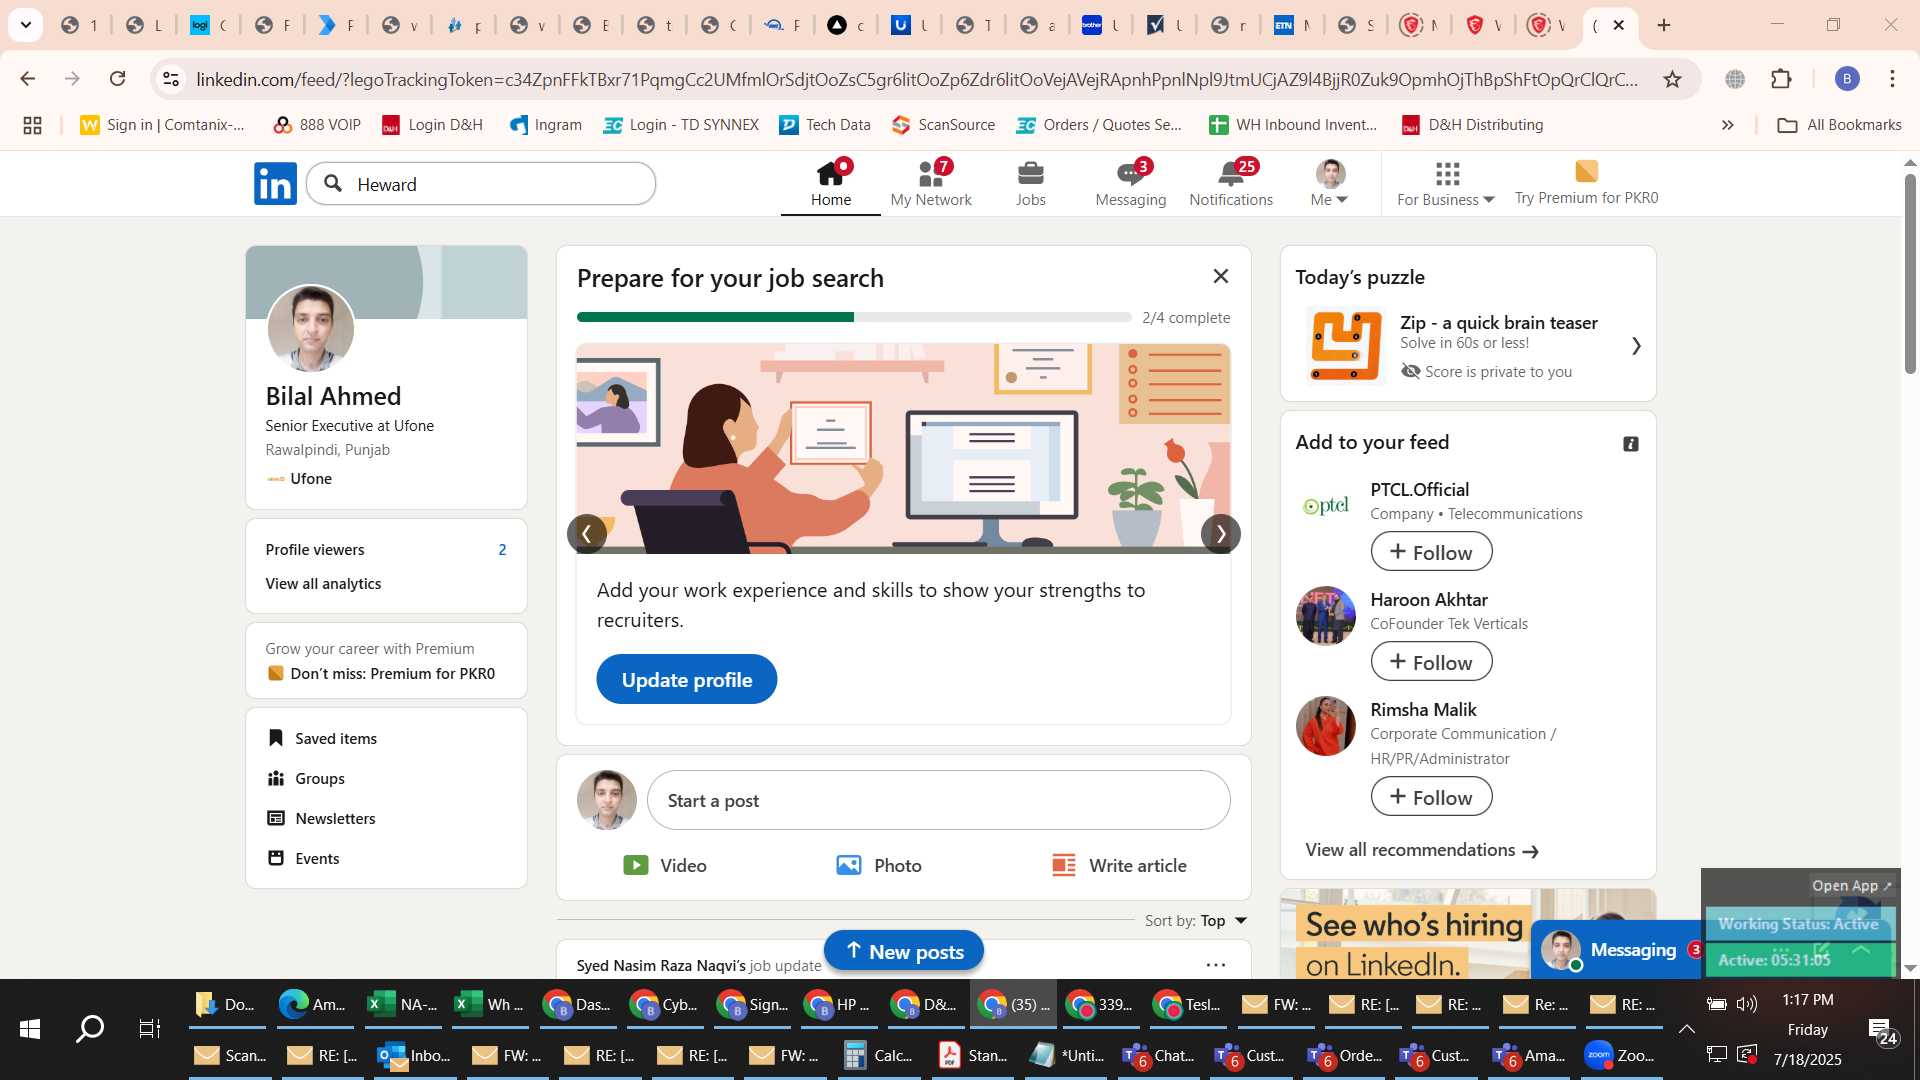Click the New posts button
This screenshot has width=1920, height=1080.
(903, 951)
